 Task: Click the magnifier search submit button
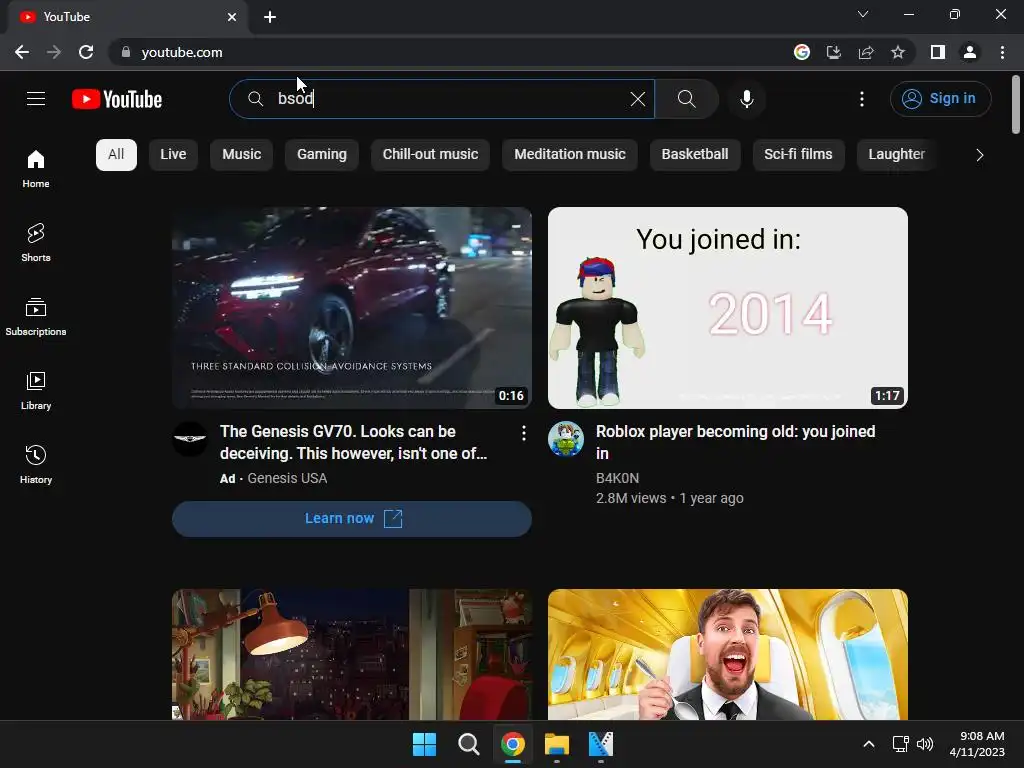686,99
